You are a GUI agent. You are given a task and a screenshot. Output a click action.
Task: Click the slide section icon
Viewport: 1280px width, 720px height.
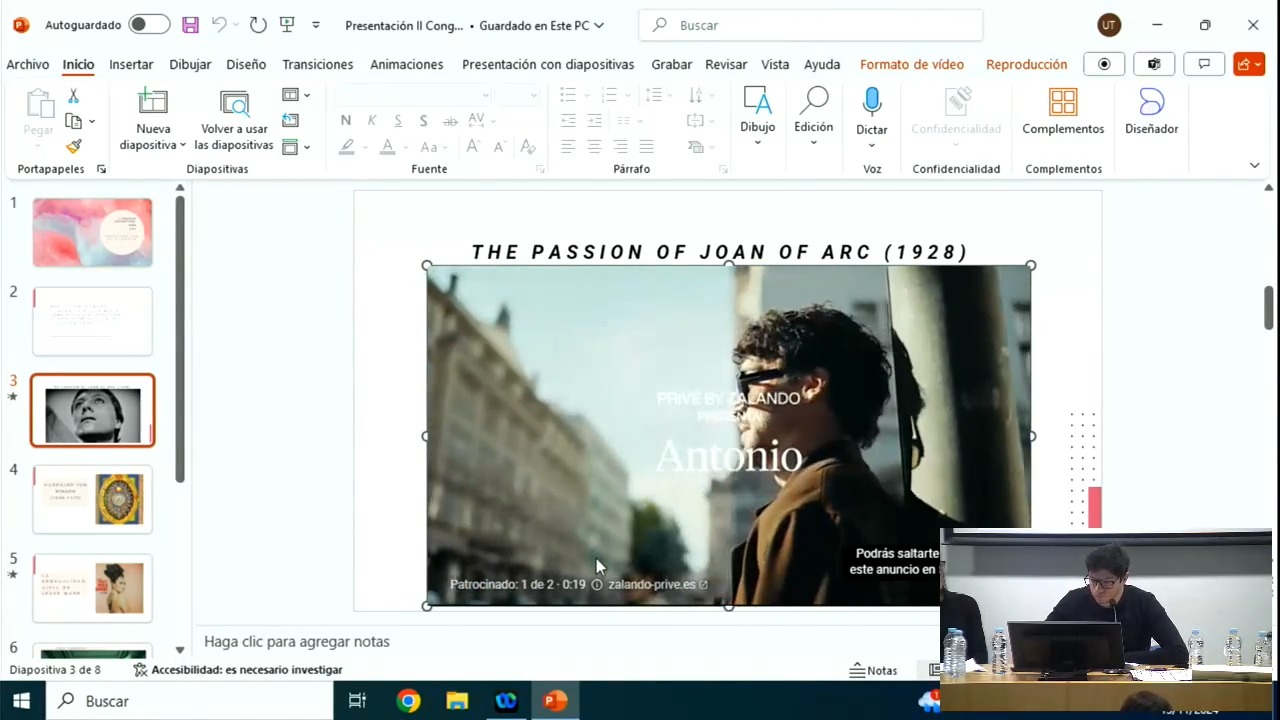coord(290,147)
